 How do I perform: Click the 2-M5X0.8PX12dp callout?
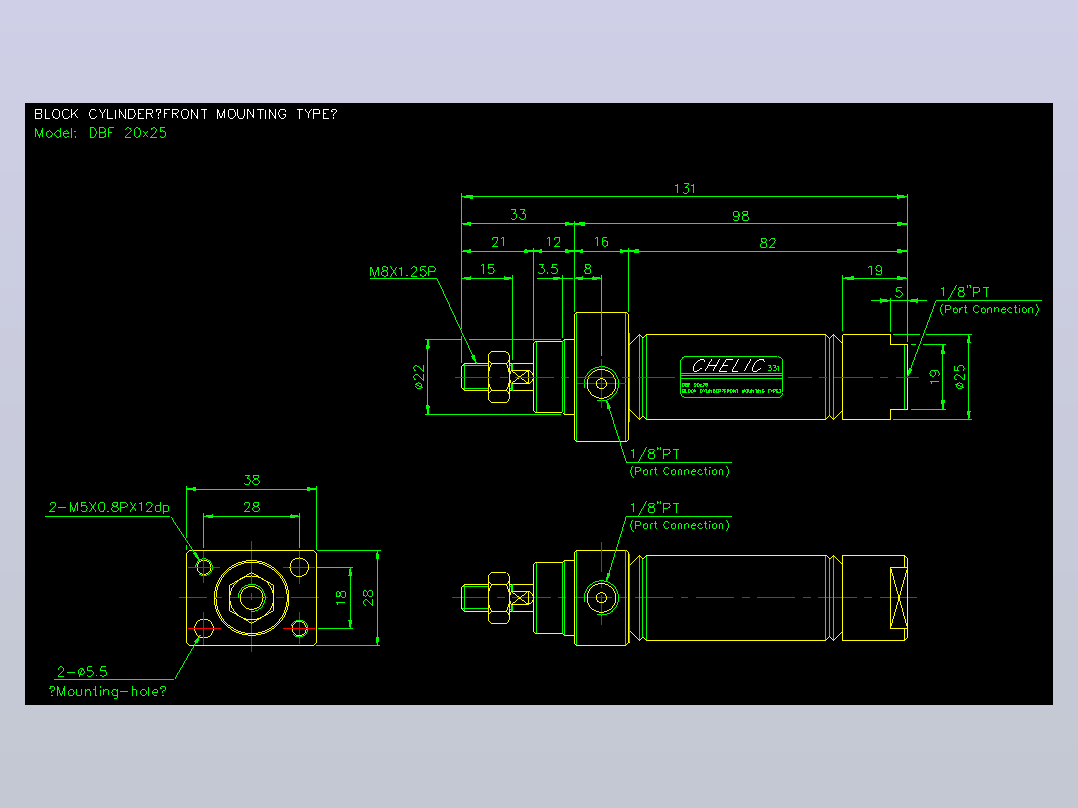(x=109, y=507)
